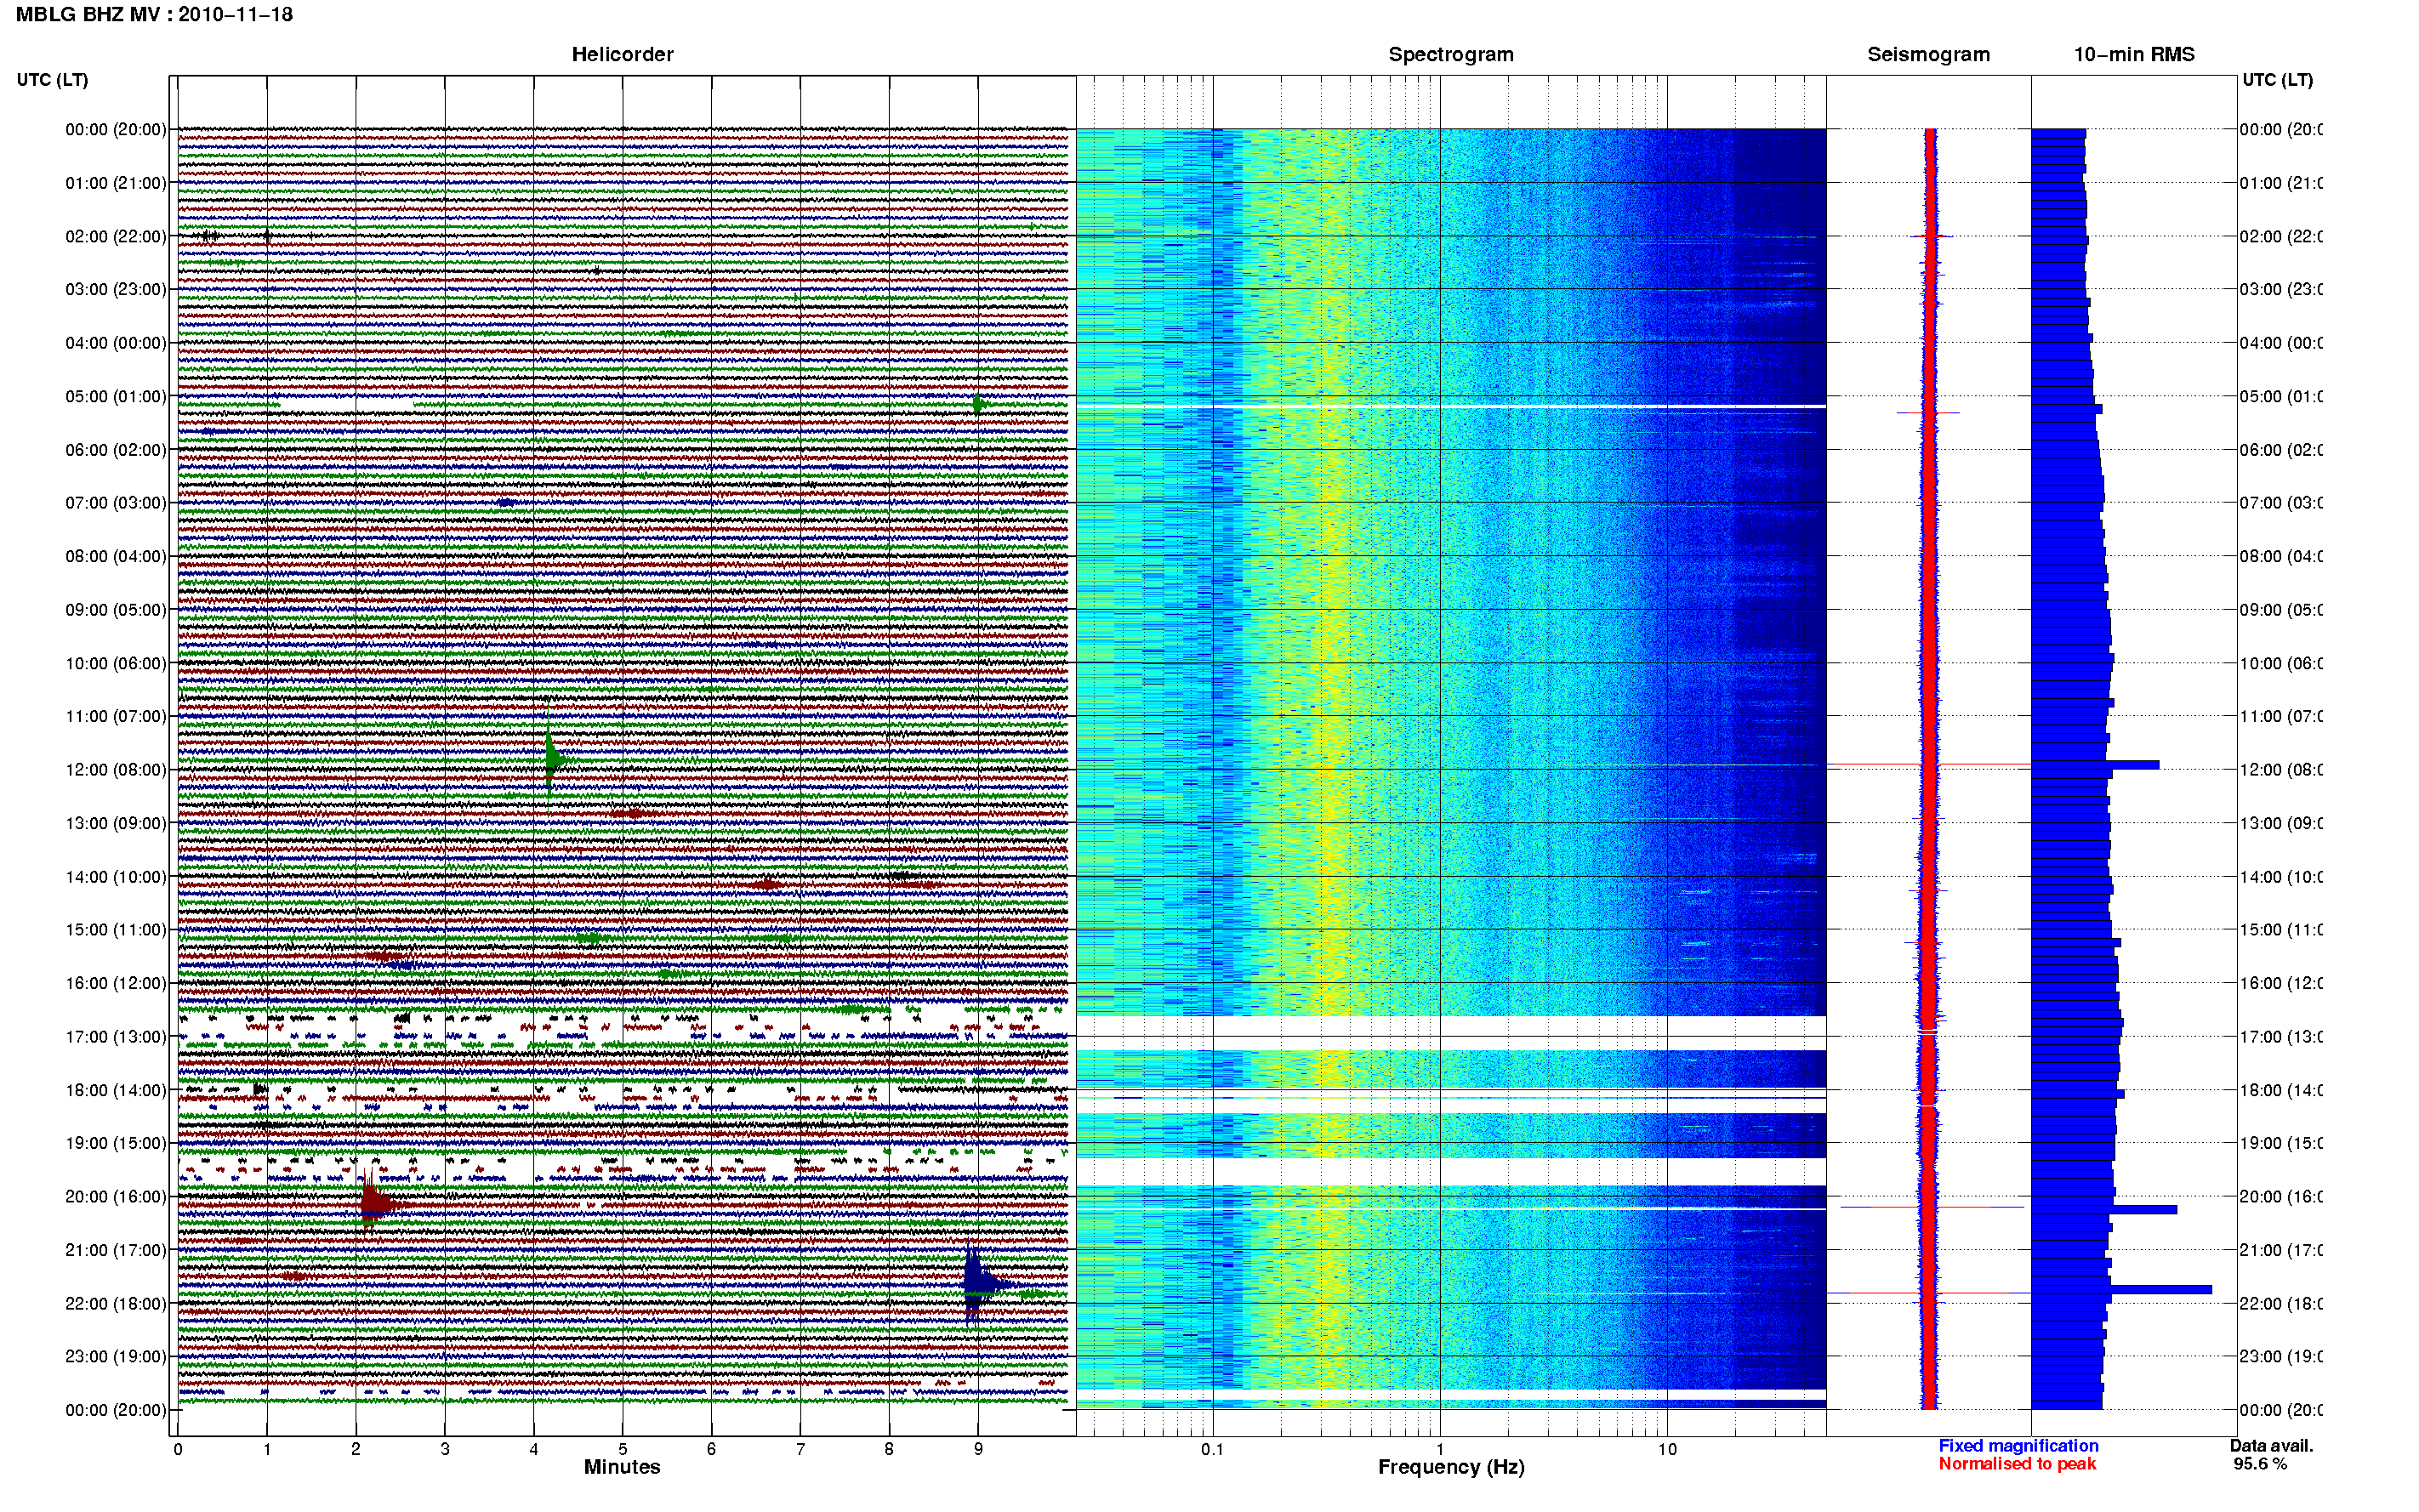Image resolution: width=2419 pixels, height=1512 pixels.
Task: Click the protruding RMS bar just after 20:00
Action: [2104, 1210]
